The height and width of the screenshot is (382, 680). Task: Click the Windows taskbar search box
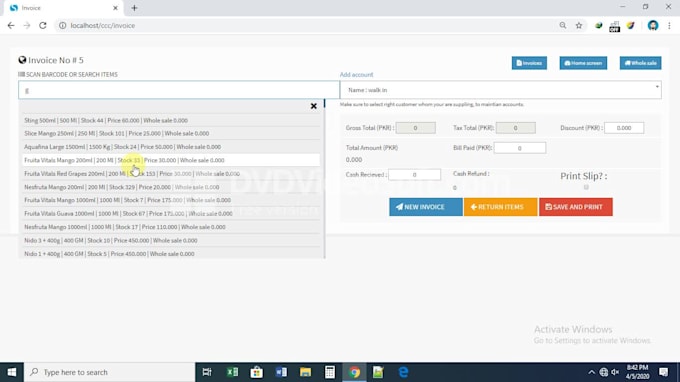click(x=109, y=372)
